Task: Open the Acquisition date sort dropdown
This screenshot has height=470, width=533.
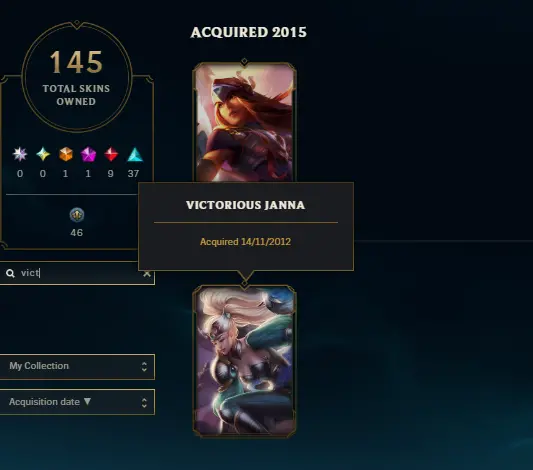Action: pos(77,402)
